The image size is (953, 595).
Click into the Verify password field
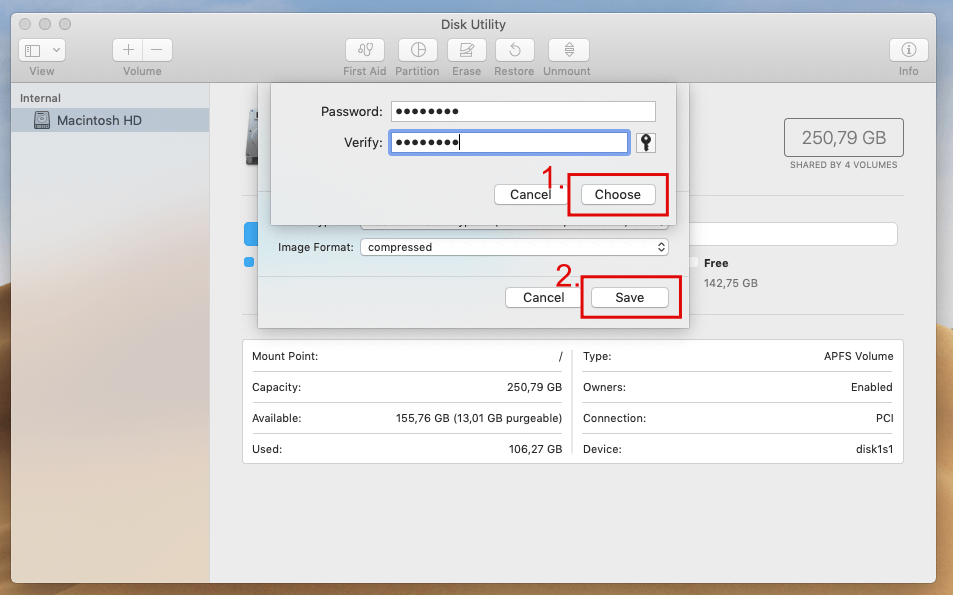click(509, 143)
